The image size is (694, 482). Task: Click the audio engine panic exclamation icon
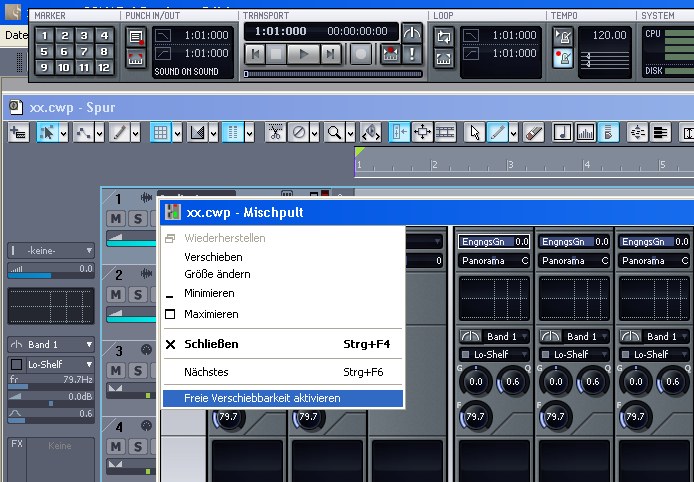click(x=412, y=54)
